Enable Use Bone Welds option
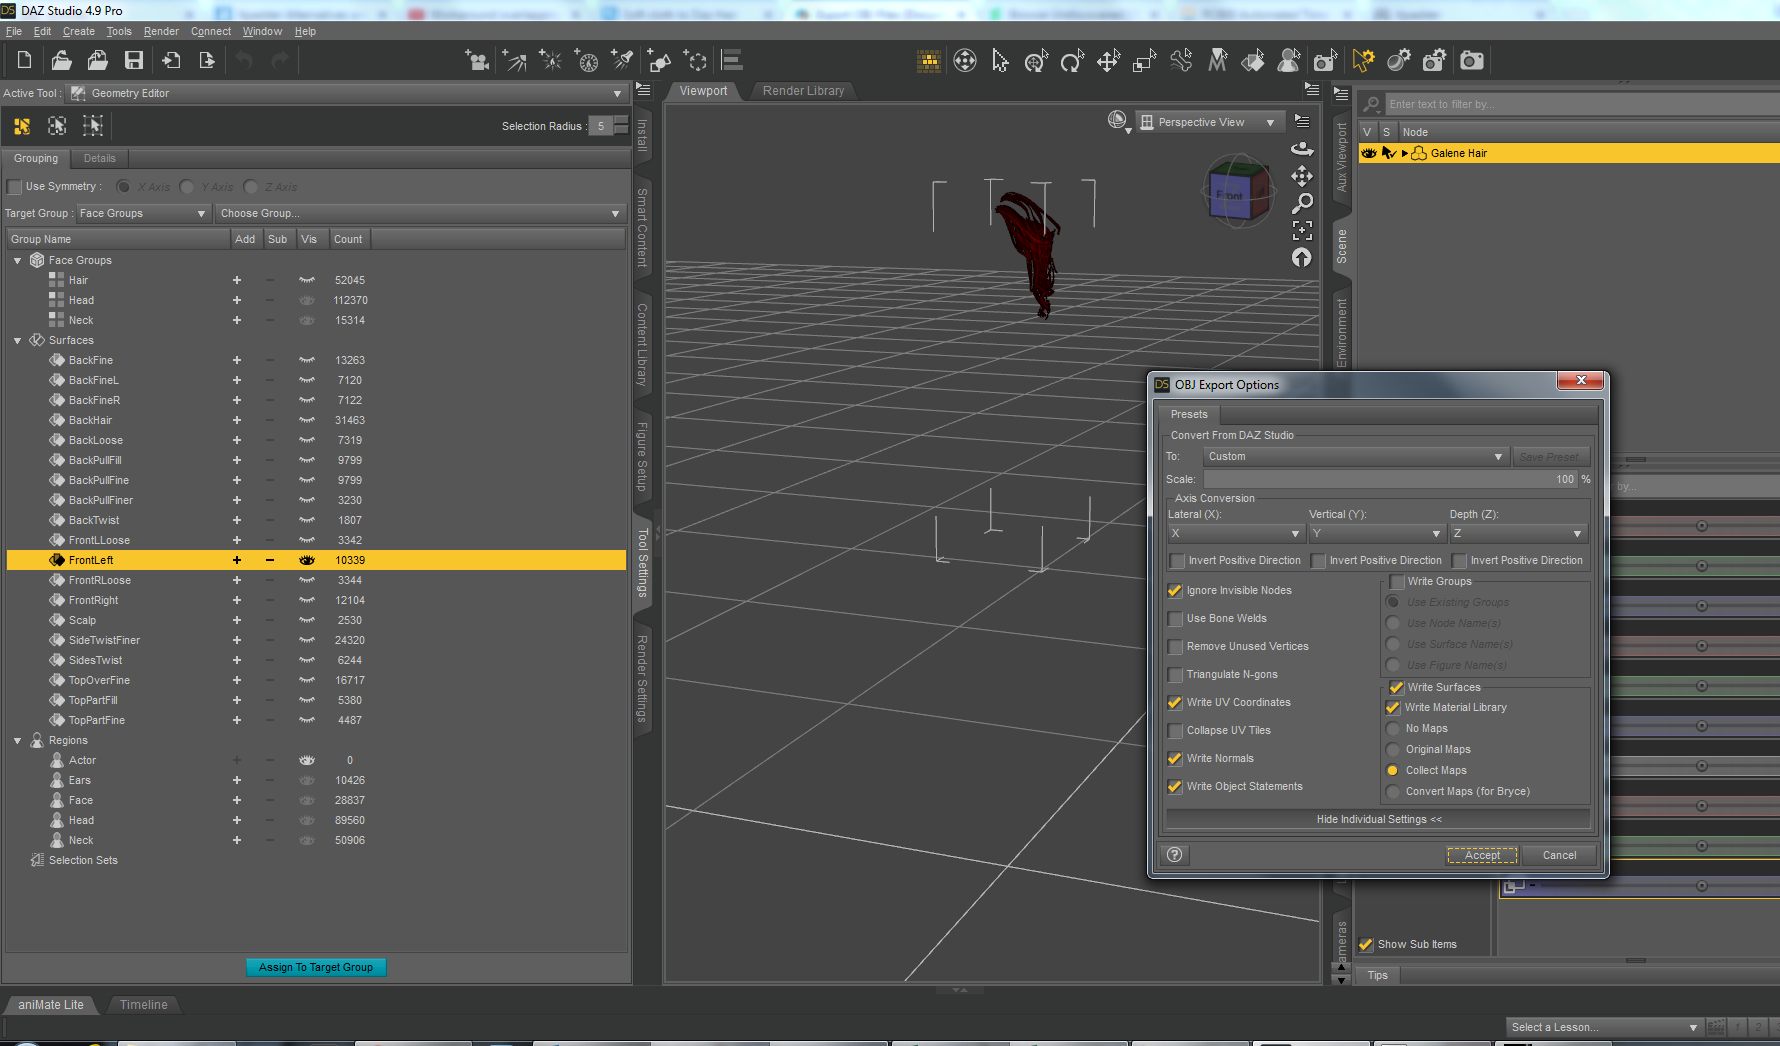The height and width of the screenshot is (1046, 1780). point(1176,619)
